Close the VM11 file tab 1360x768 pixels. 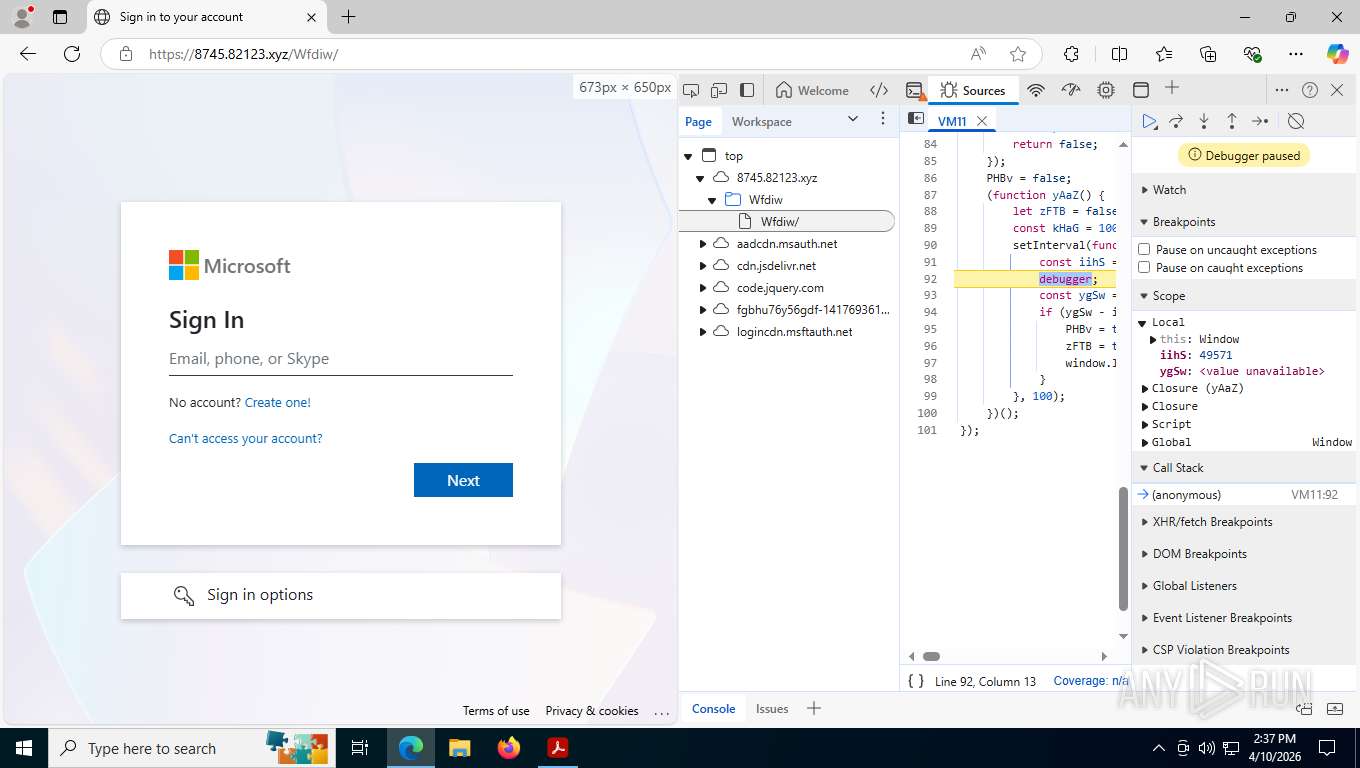coord(982,121)
